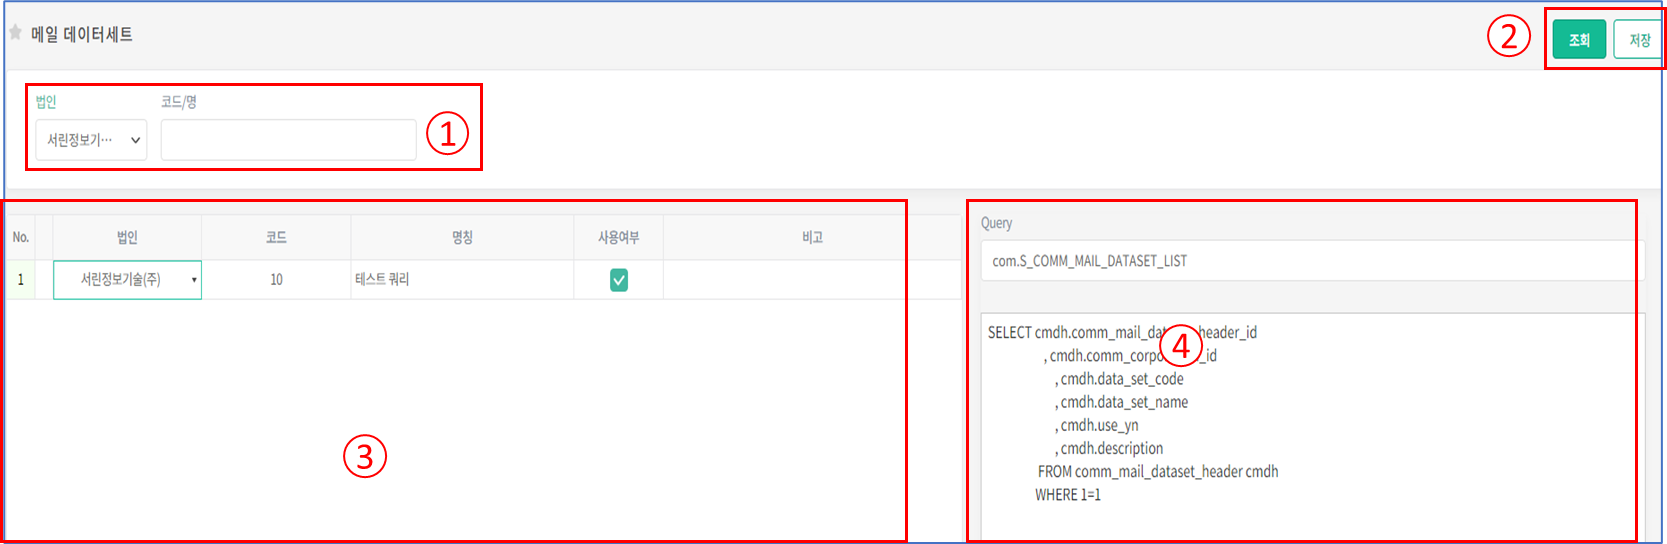Click the 법인 column header in the grid
1667x544 pixels.
(x=127, y=237)
